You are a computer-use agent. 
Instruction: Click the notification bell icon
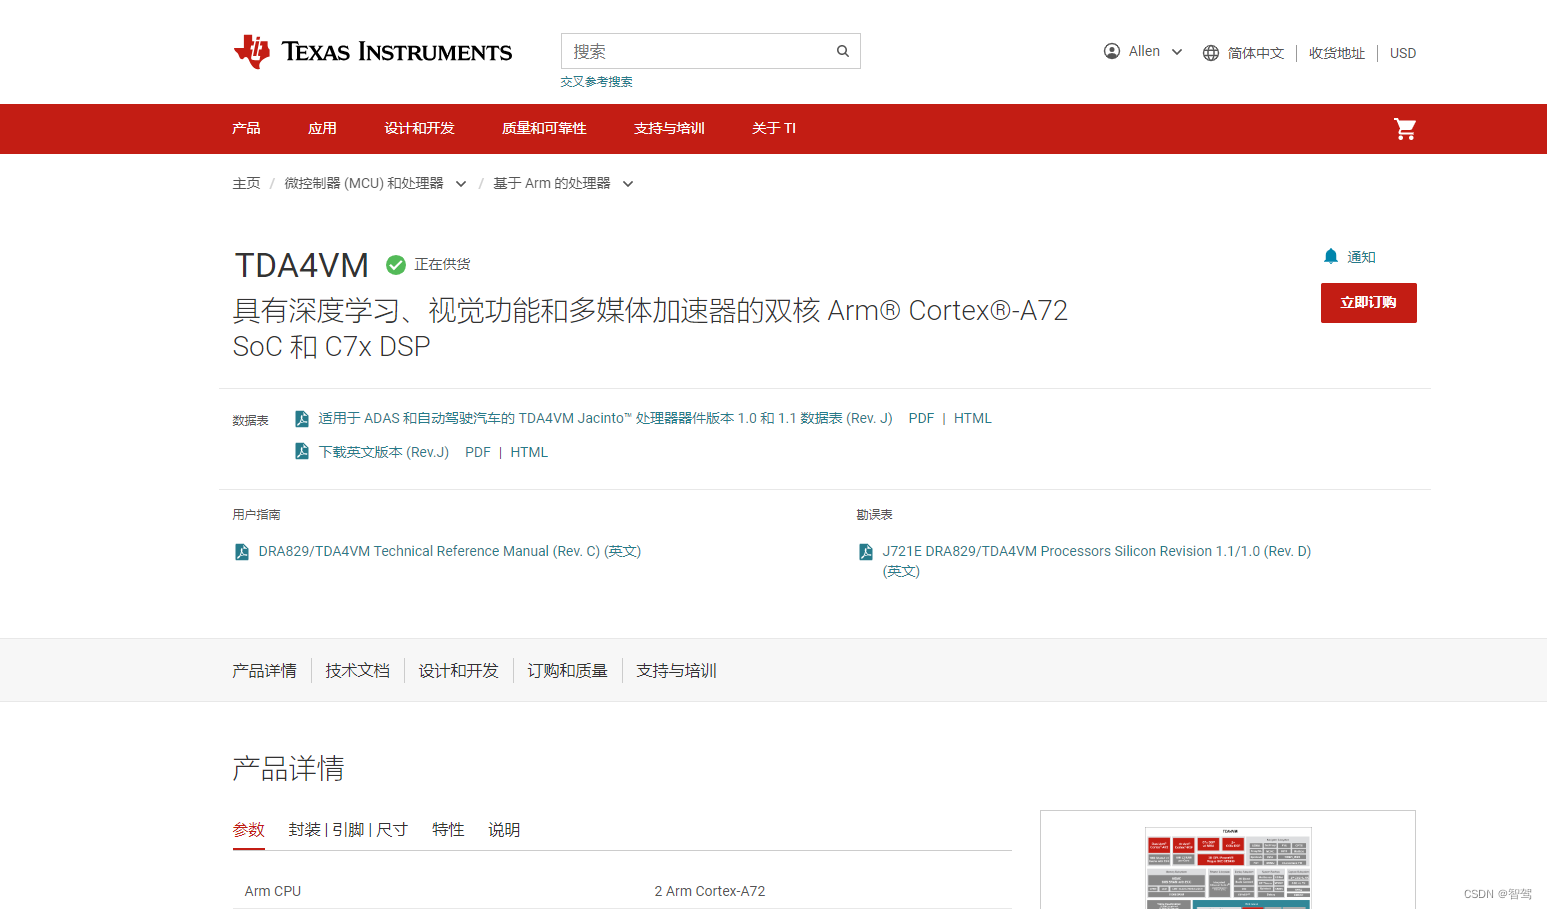tap(1331, 256)
